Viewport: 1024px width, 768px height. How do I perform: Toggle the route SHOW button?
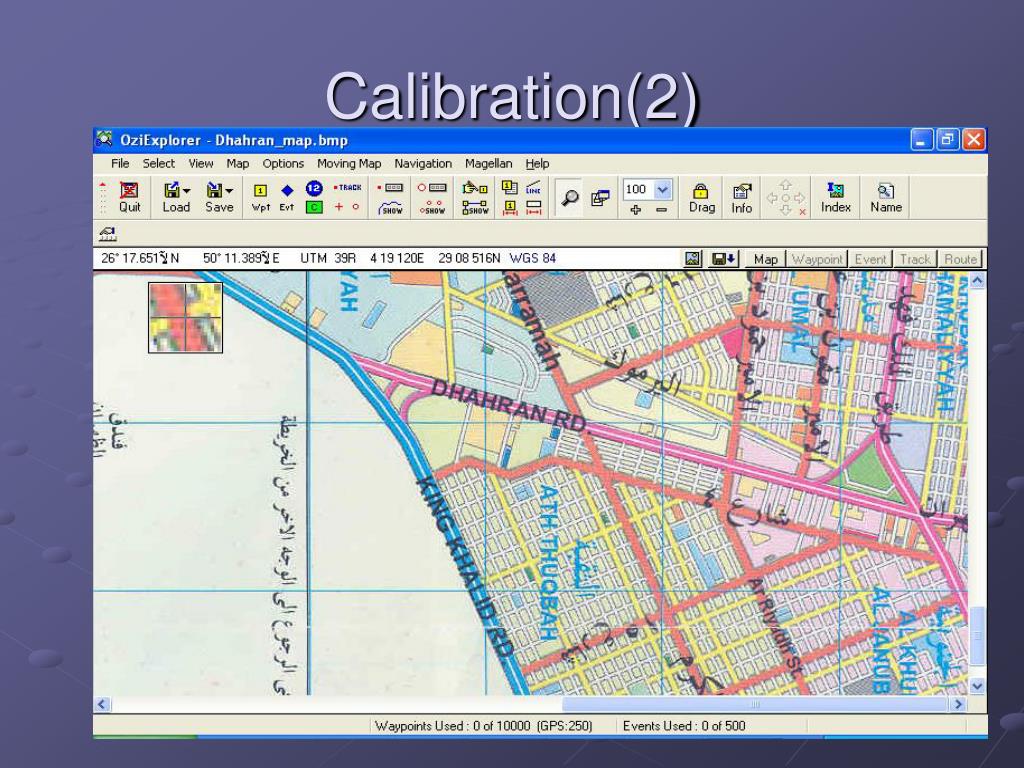pyautogui.click(x=475, y=208)
